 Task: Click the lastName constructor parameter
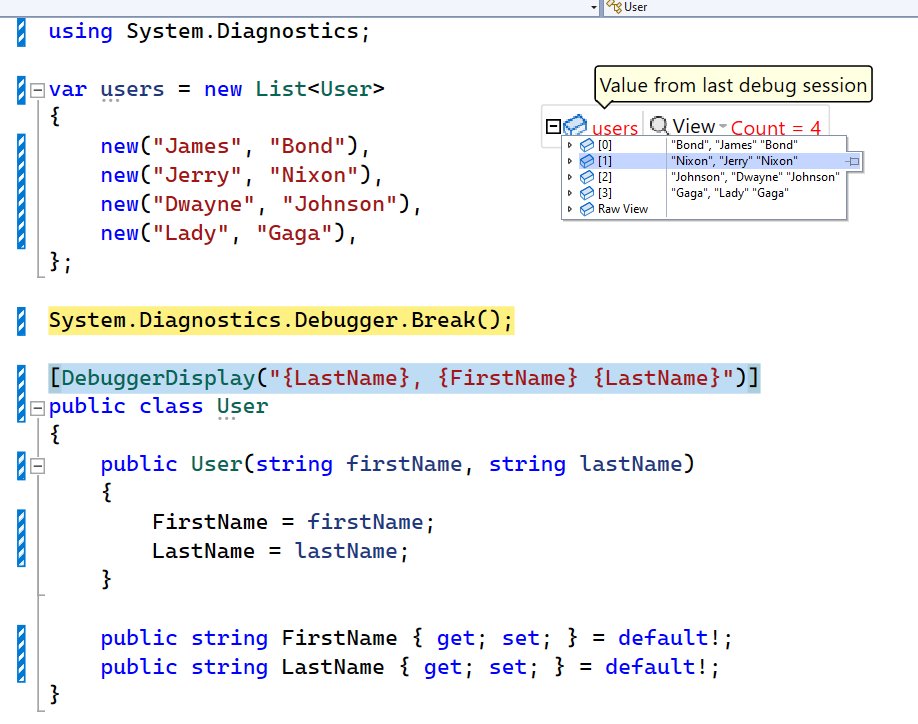[x=631, y=464]
